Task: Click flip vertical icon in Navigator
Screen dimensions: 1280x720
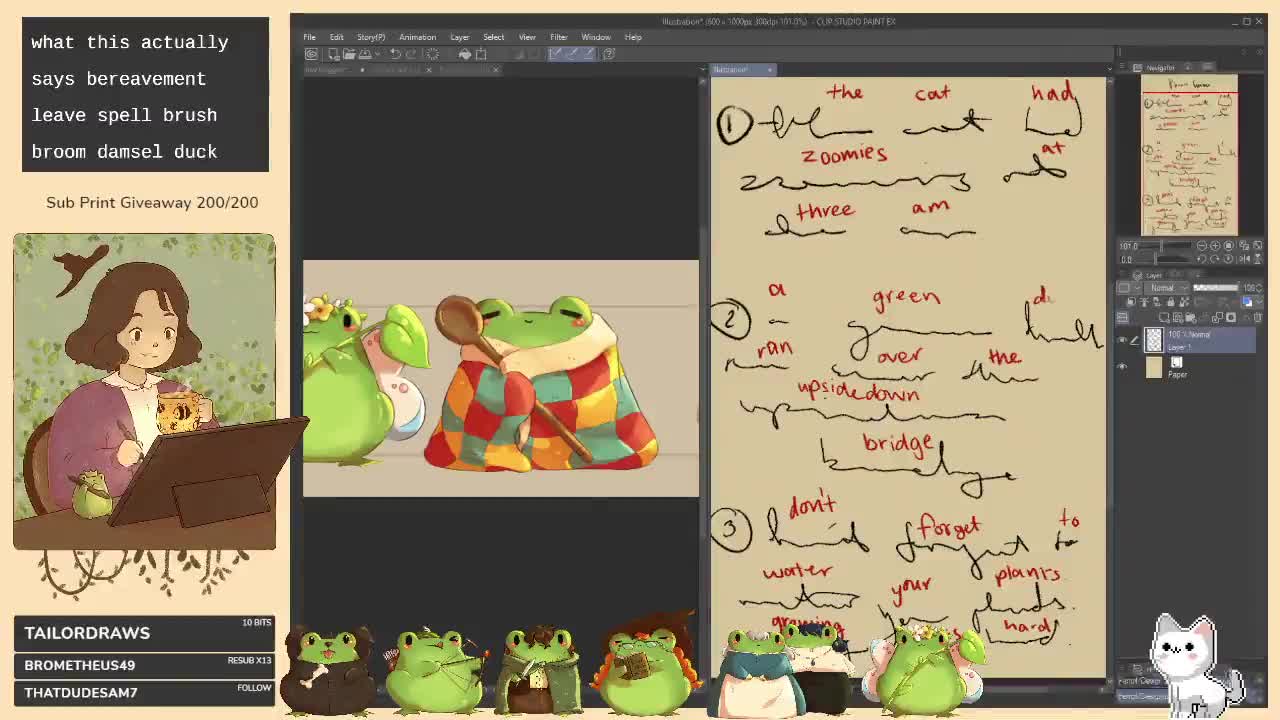Action: click(x=1257, y=260)
